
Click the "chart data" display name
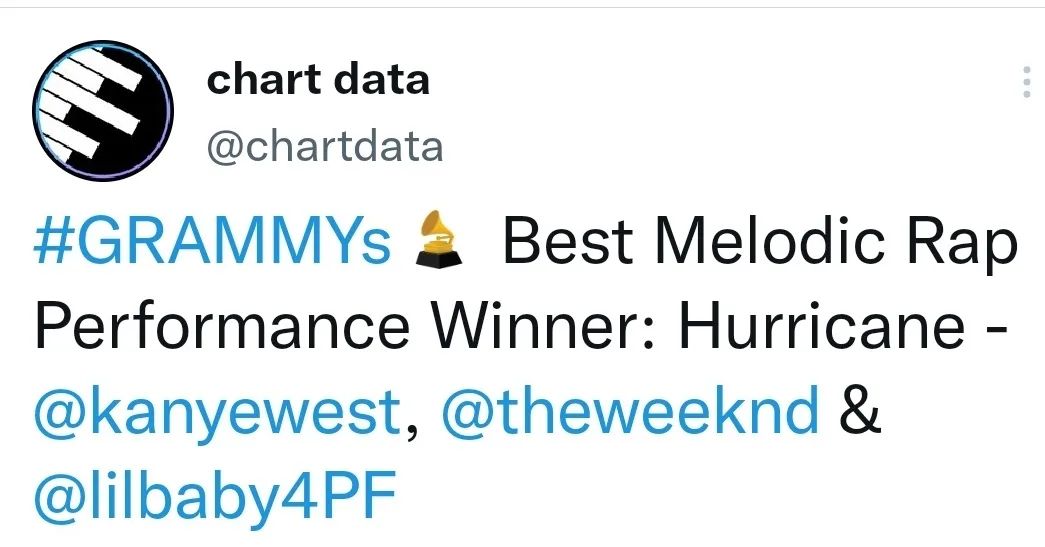tap(318, 80)
